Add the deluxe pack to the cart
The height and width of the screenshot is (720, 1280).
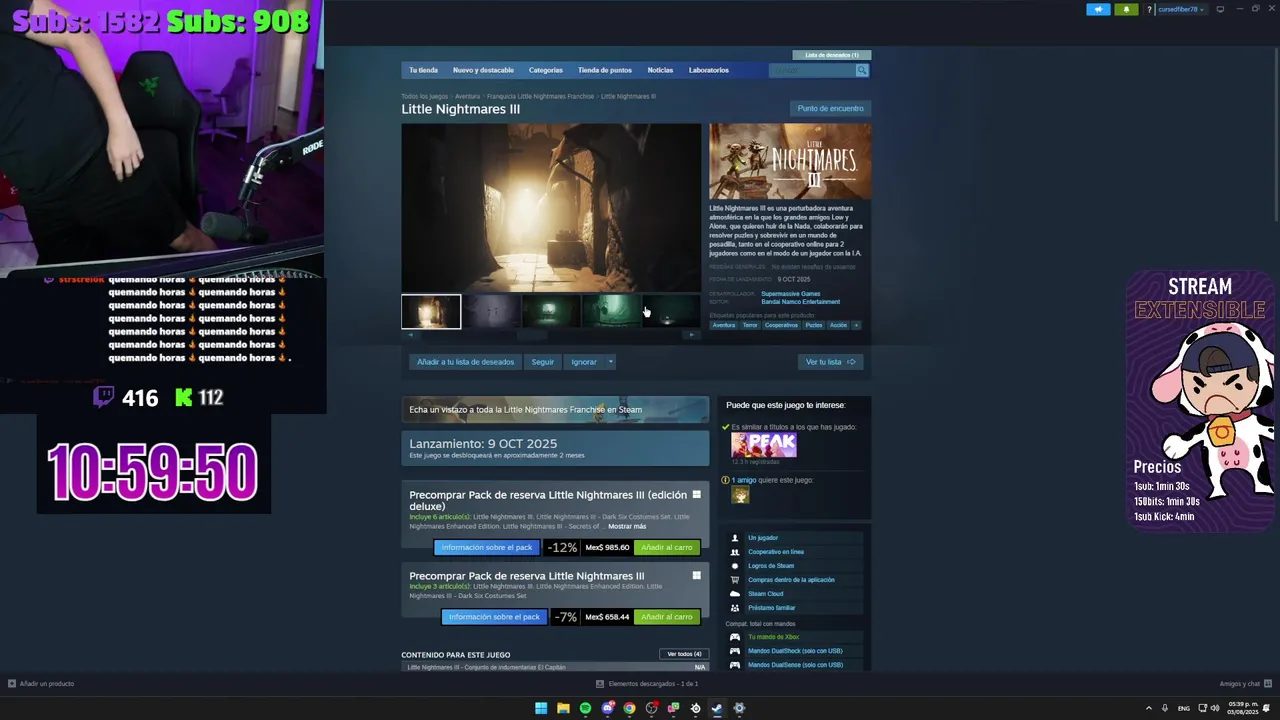pyautogui.click(x=667, y=547)
